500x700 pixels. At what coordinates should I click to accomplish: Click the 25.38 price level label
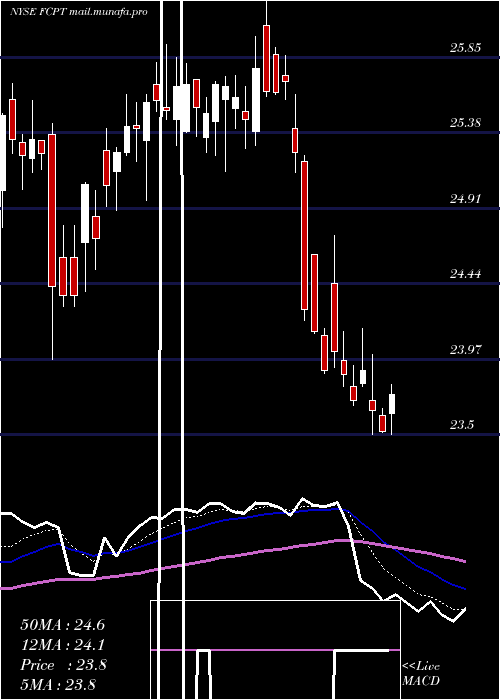click(465, 123)
